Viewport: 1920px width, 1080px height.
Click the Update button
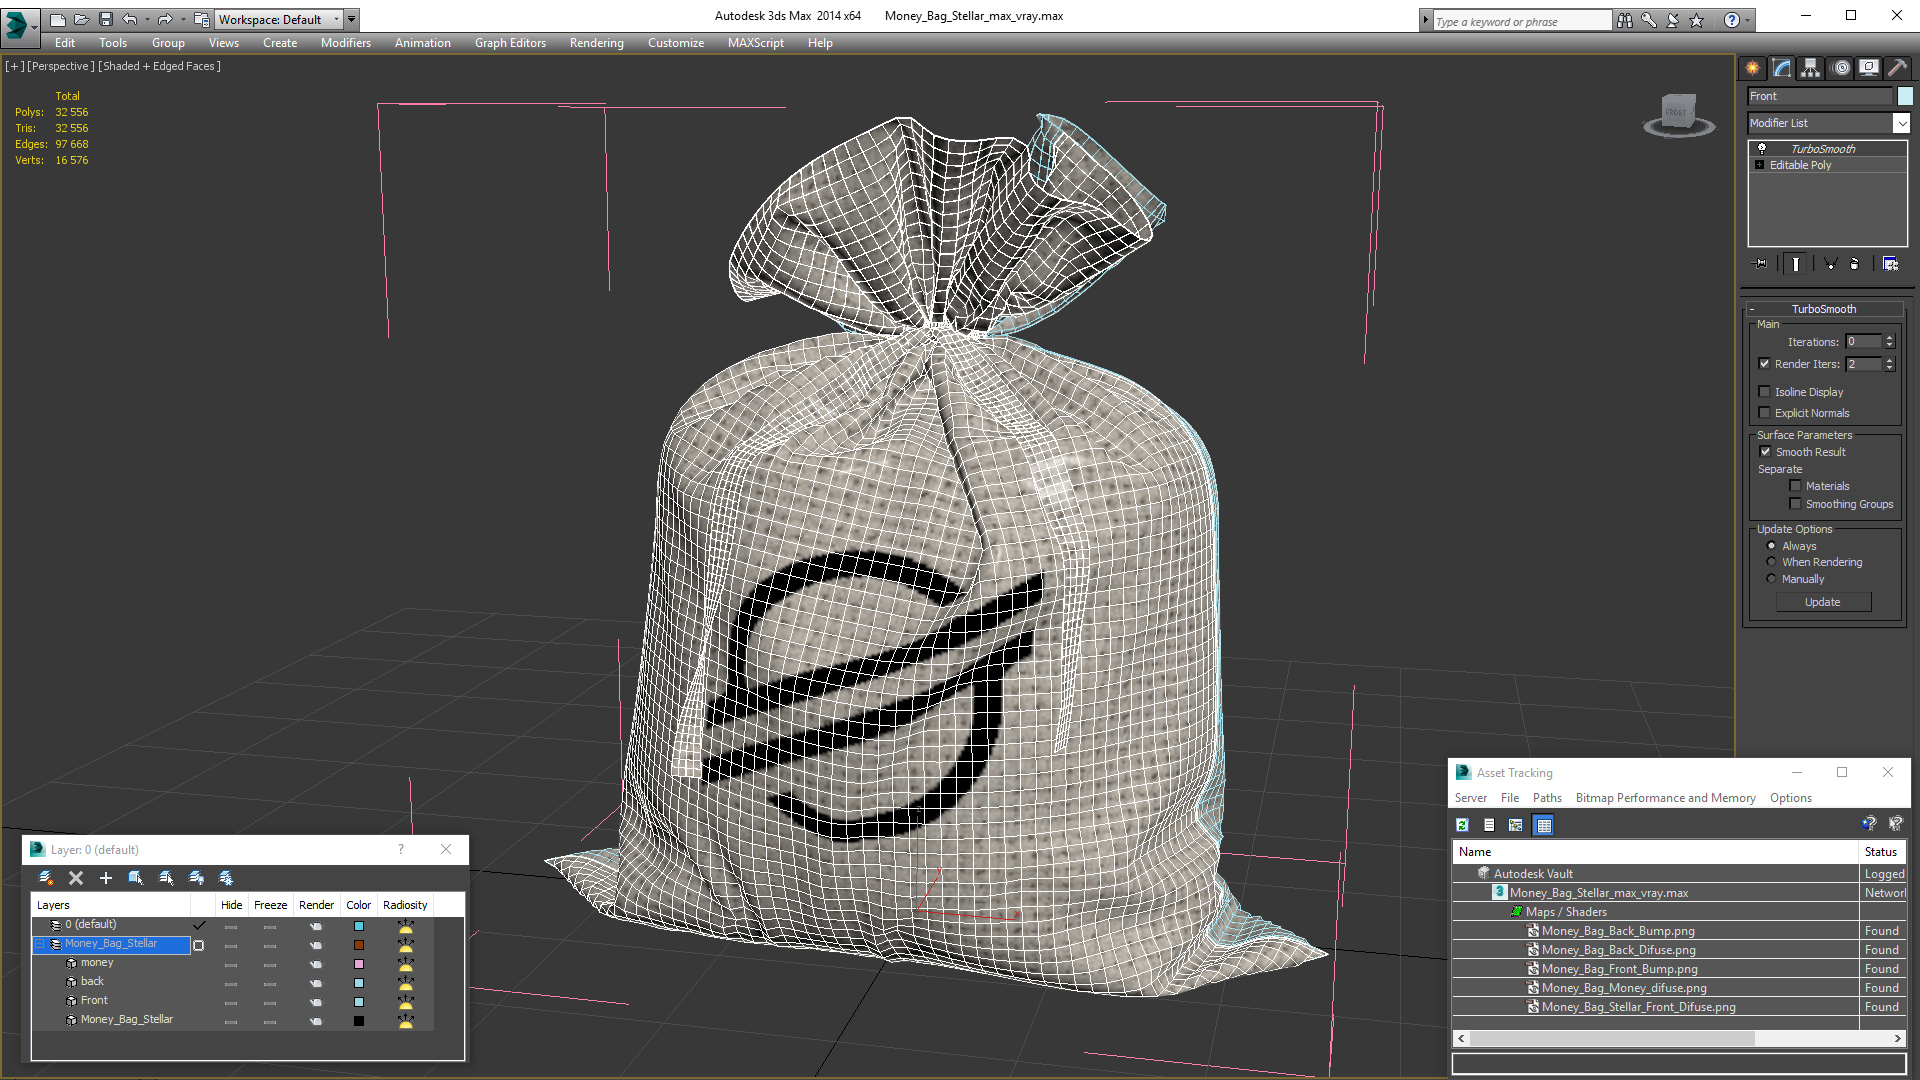(x=1823, y=602)
